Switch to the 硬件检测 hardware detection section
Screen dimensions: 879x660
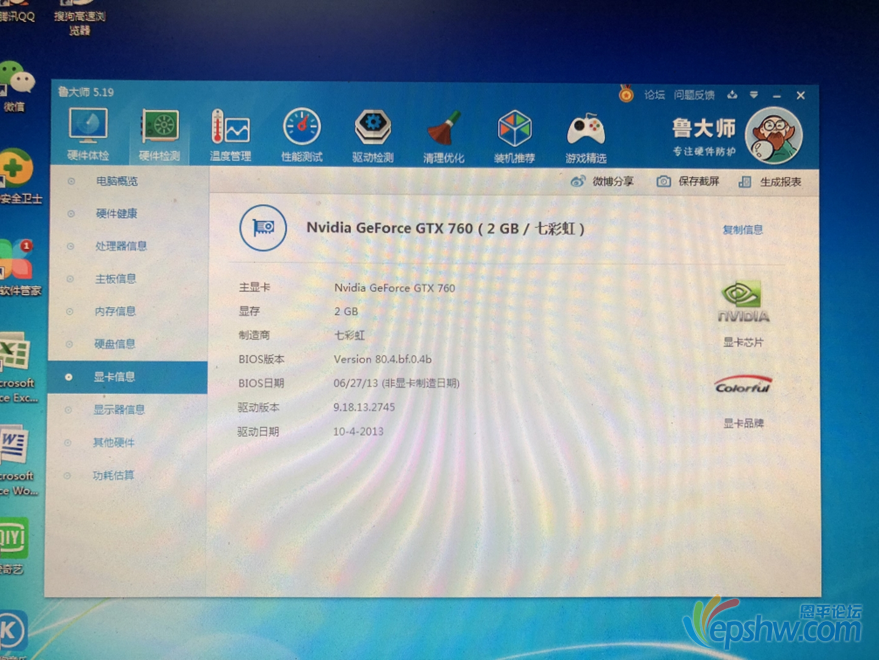pos(159,135)
